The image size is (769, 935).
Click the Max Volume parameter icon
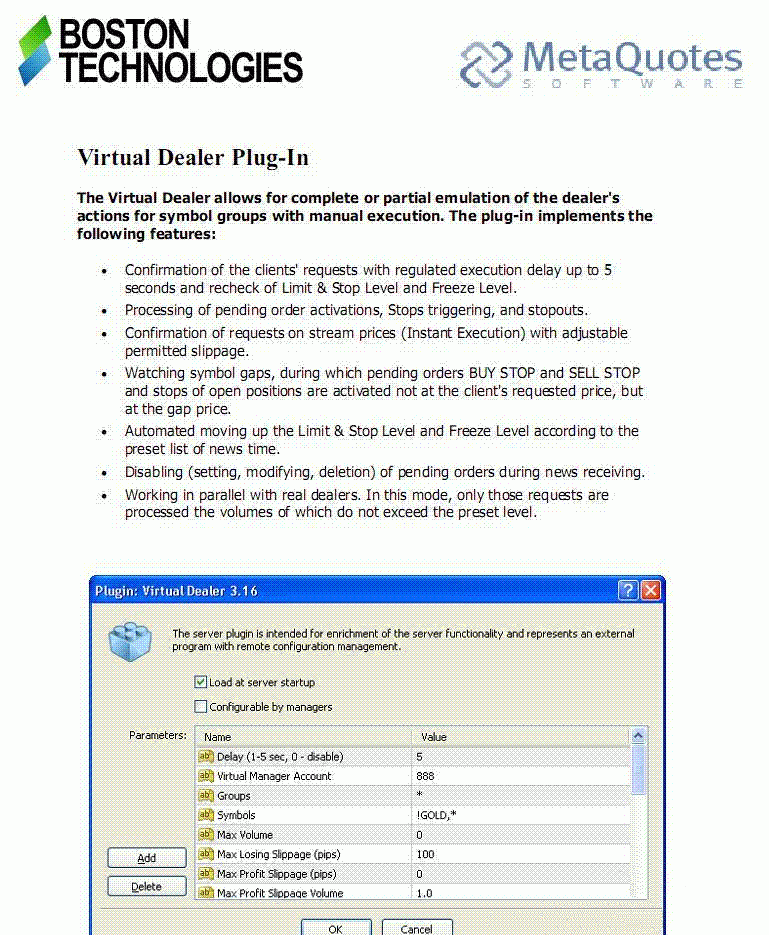(x=206, y=835)
